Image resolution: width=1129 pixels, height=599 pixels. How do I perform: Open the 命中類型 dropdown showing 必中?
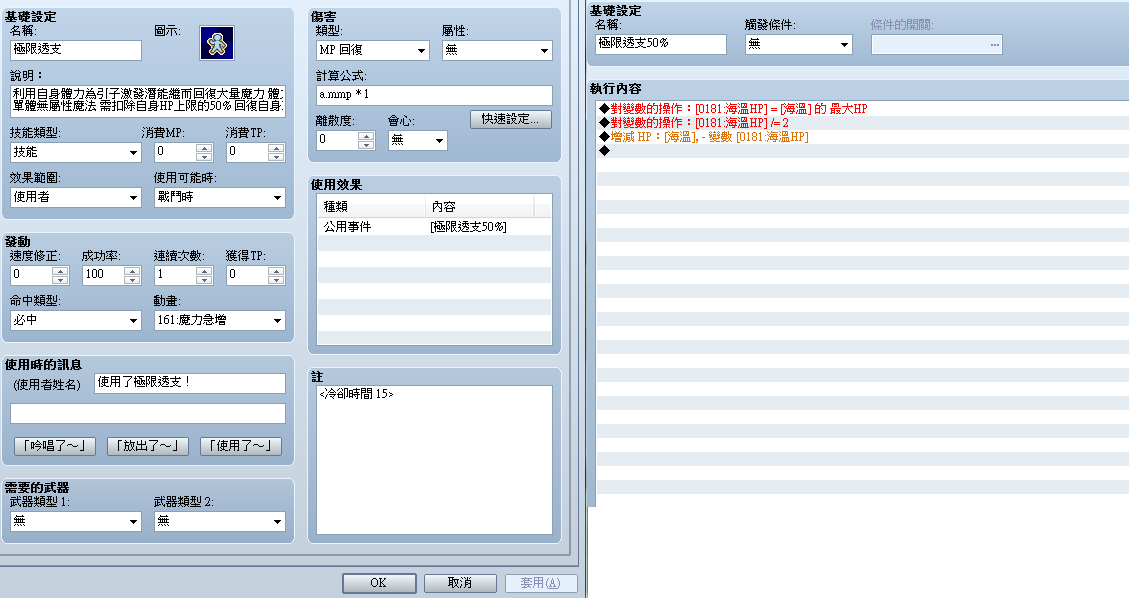[x=76, y=320]
